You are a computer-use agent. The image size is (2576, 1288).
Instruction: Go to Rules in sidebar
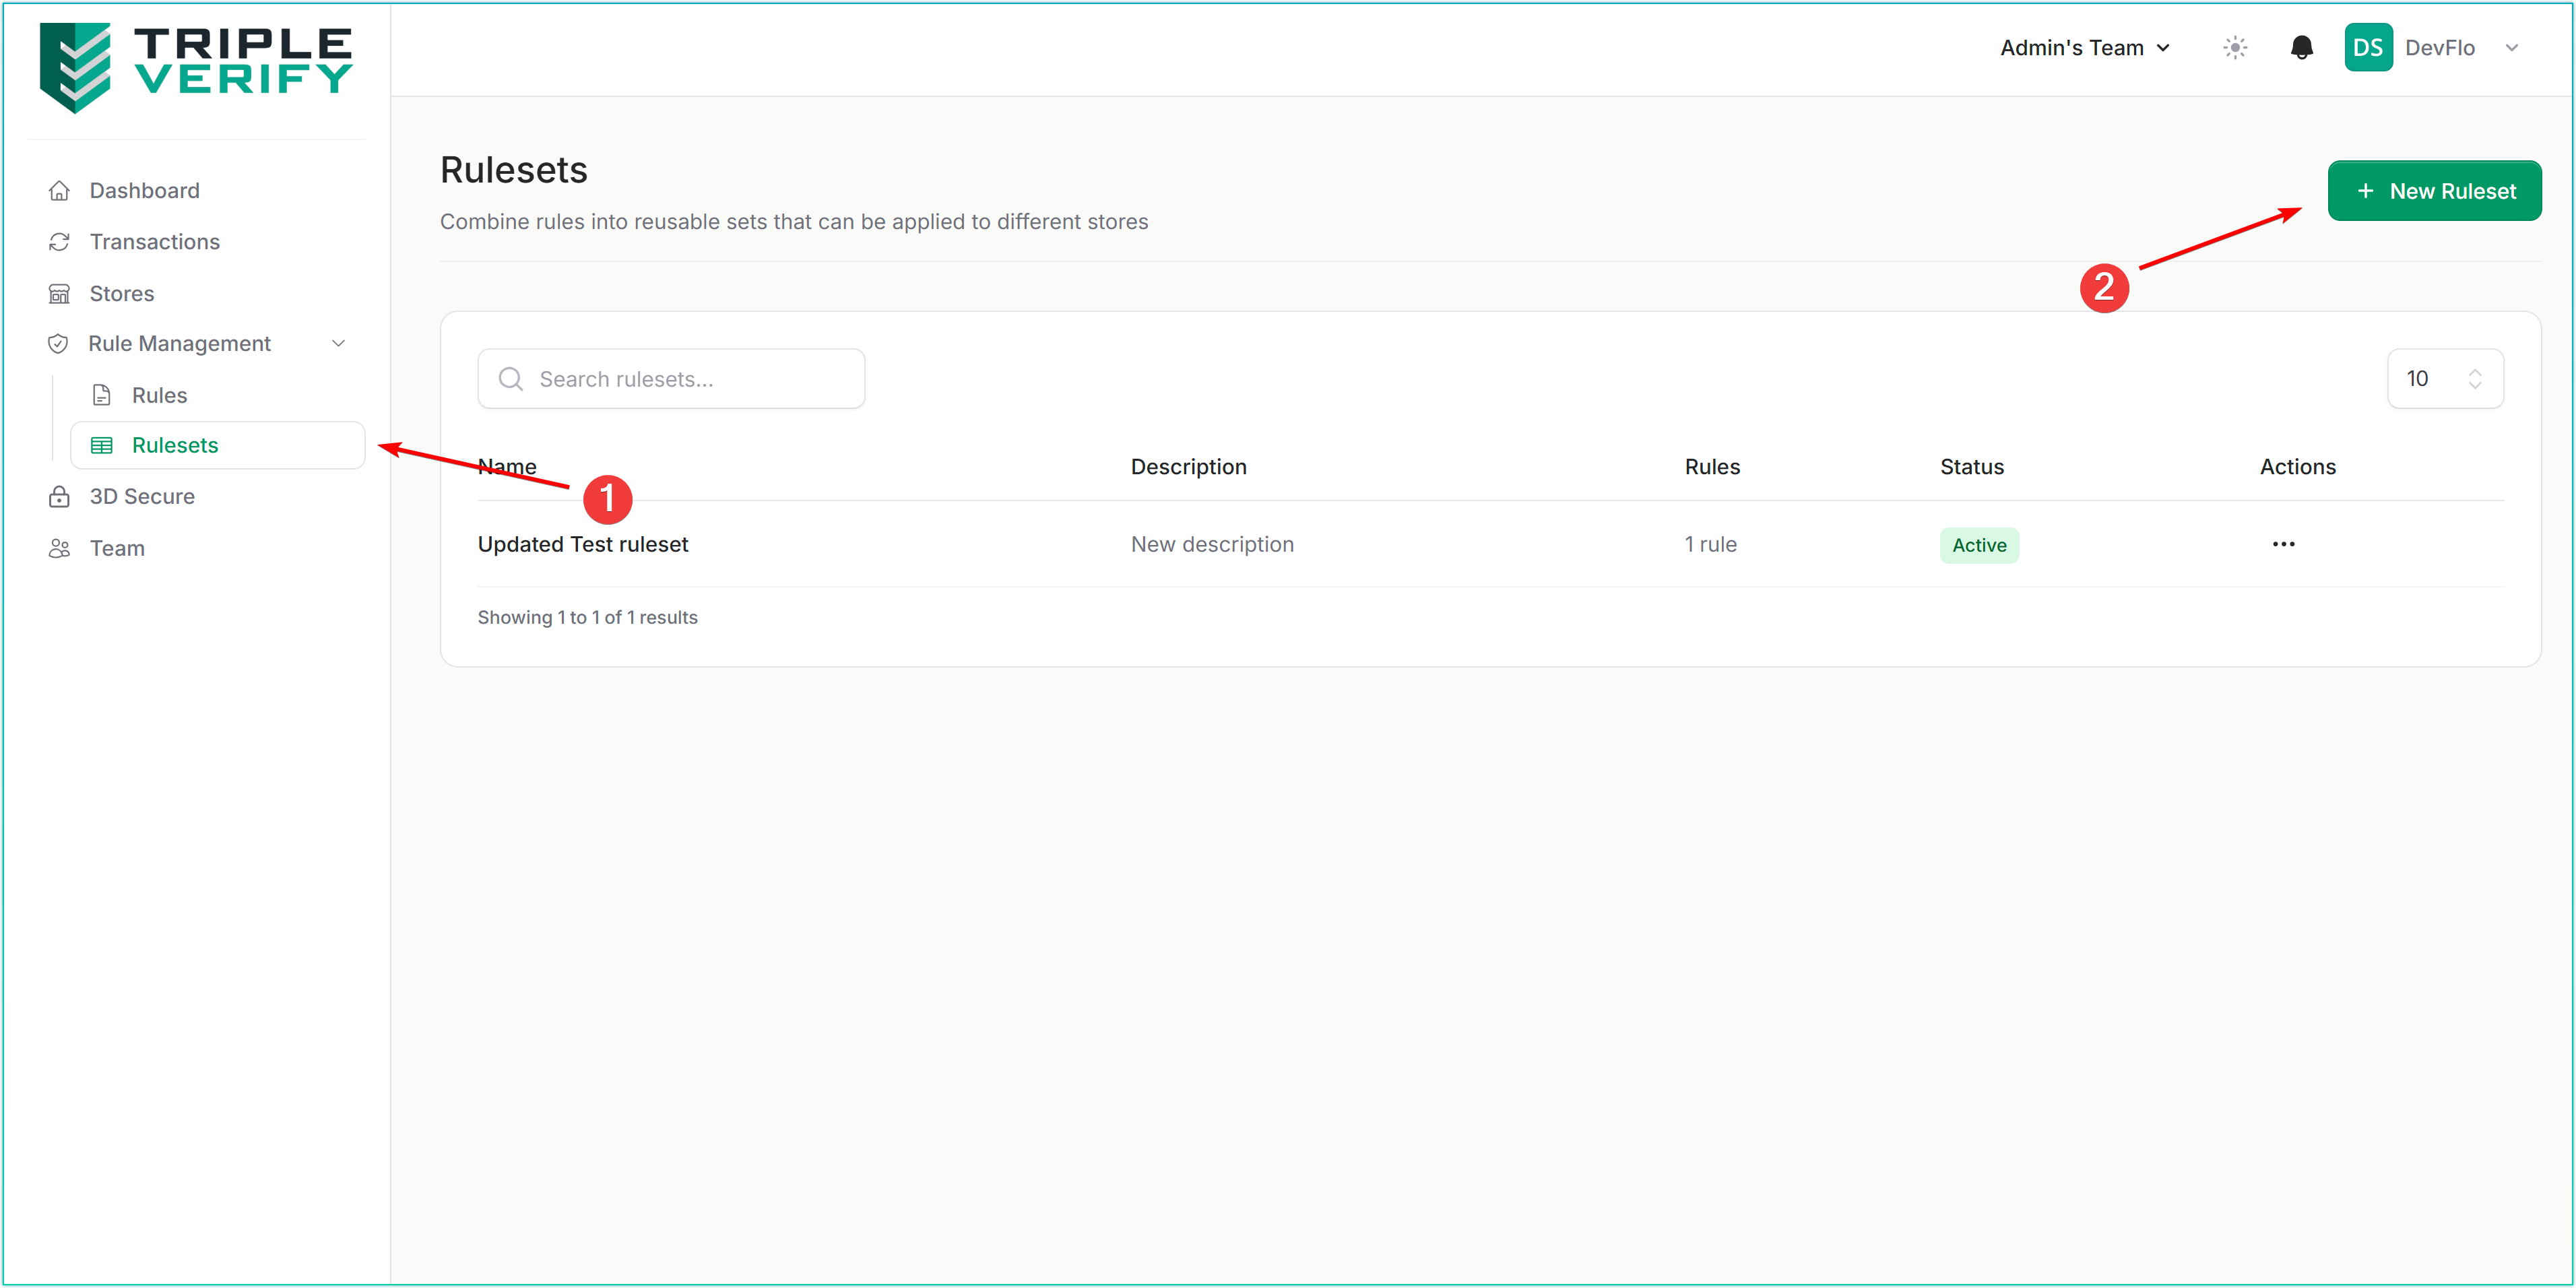tap(159, 395)
